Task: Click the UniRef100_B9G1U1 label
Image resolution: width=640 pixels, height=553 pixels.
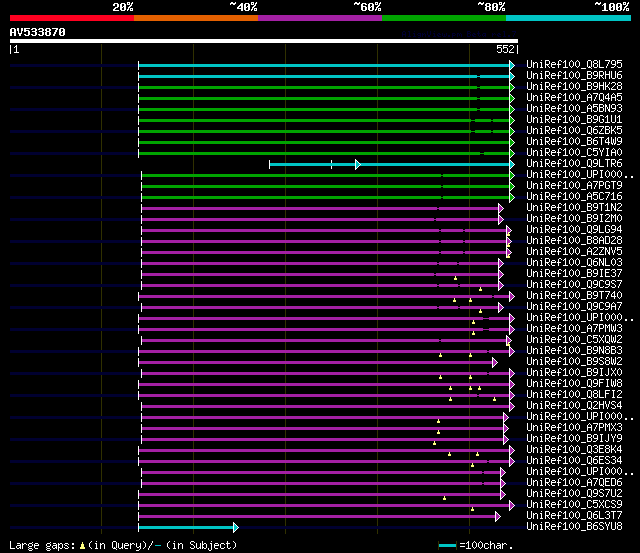Action: (574, 120)
